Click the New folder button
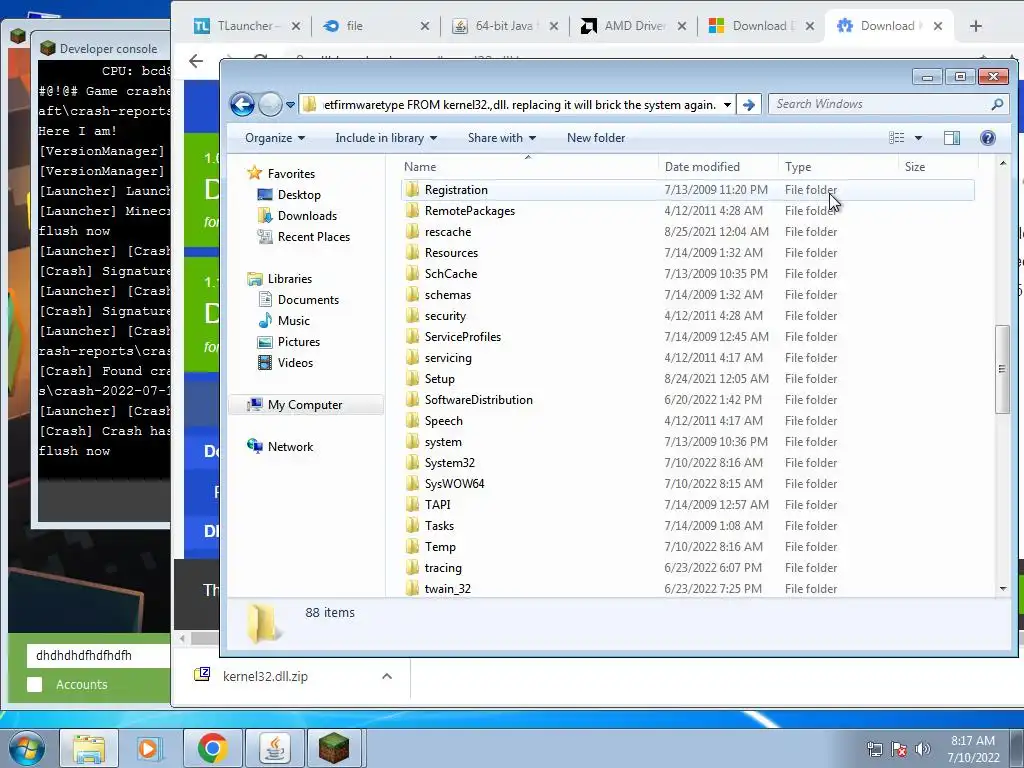 pyautogui.click(x=596, y=138)
